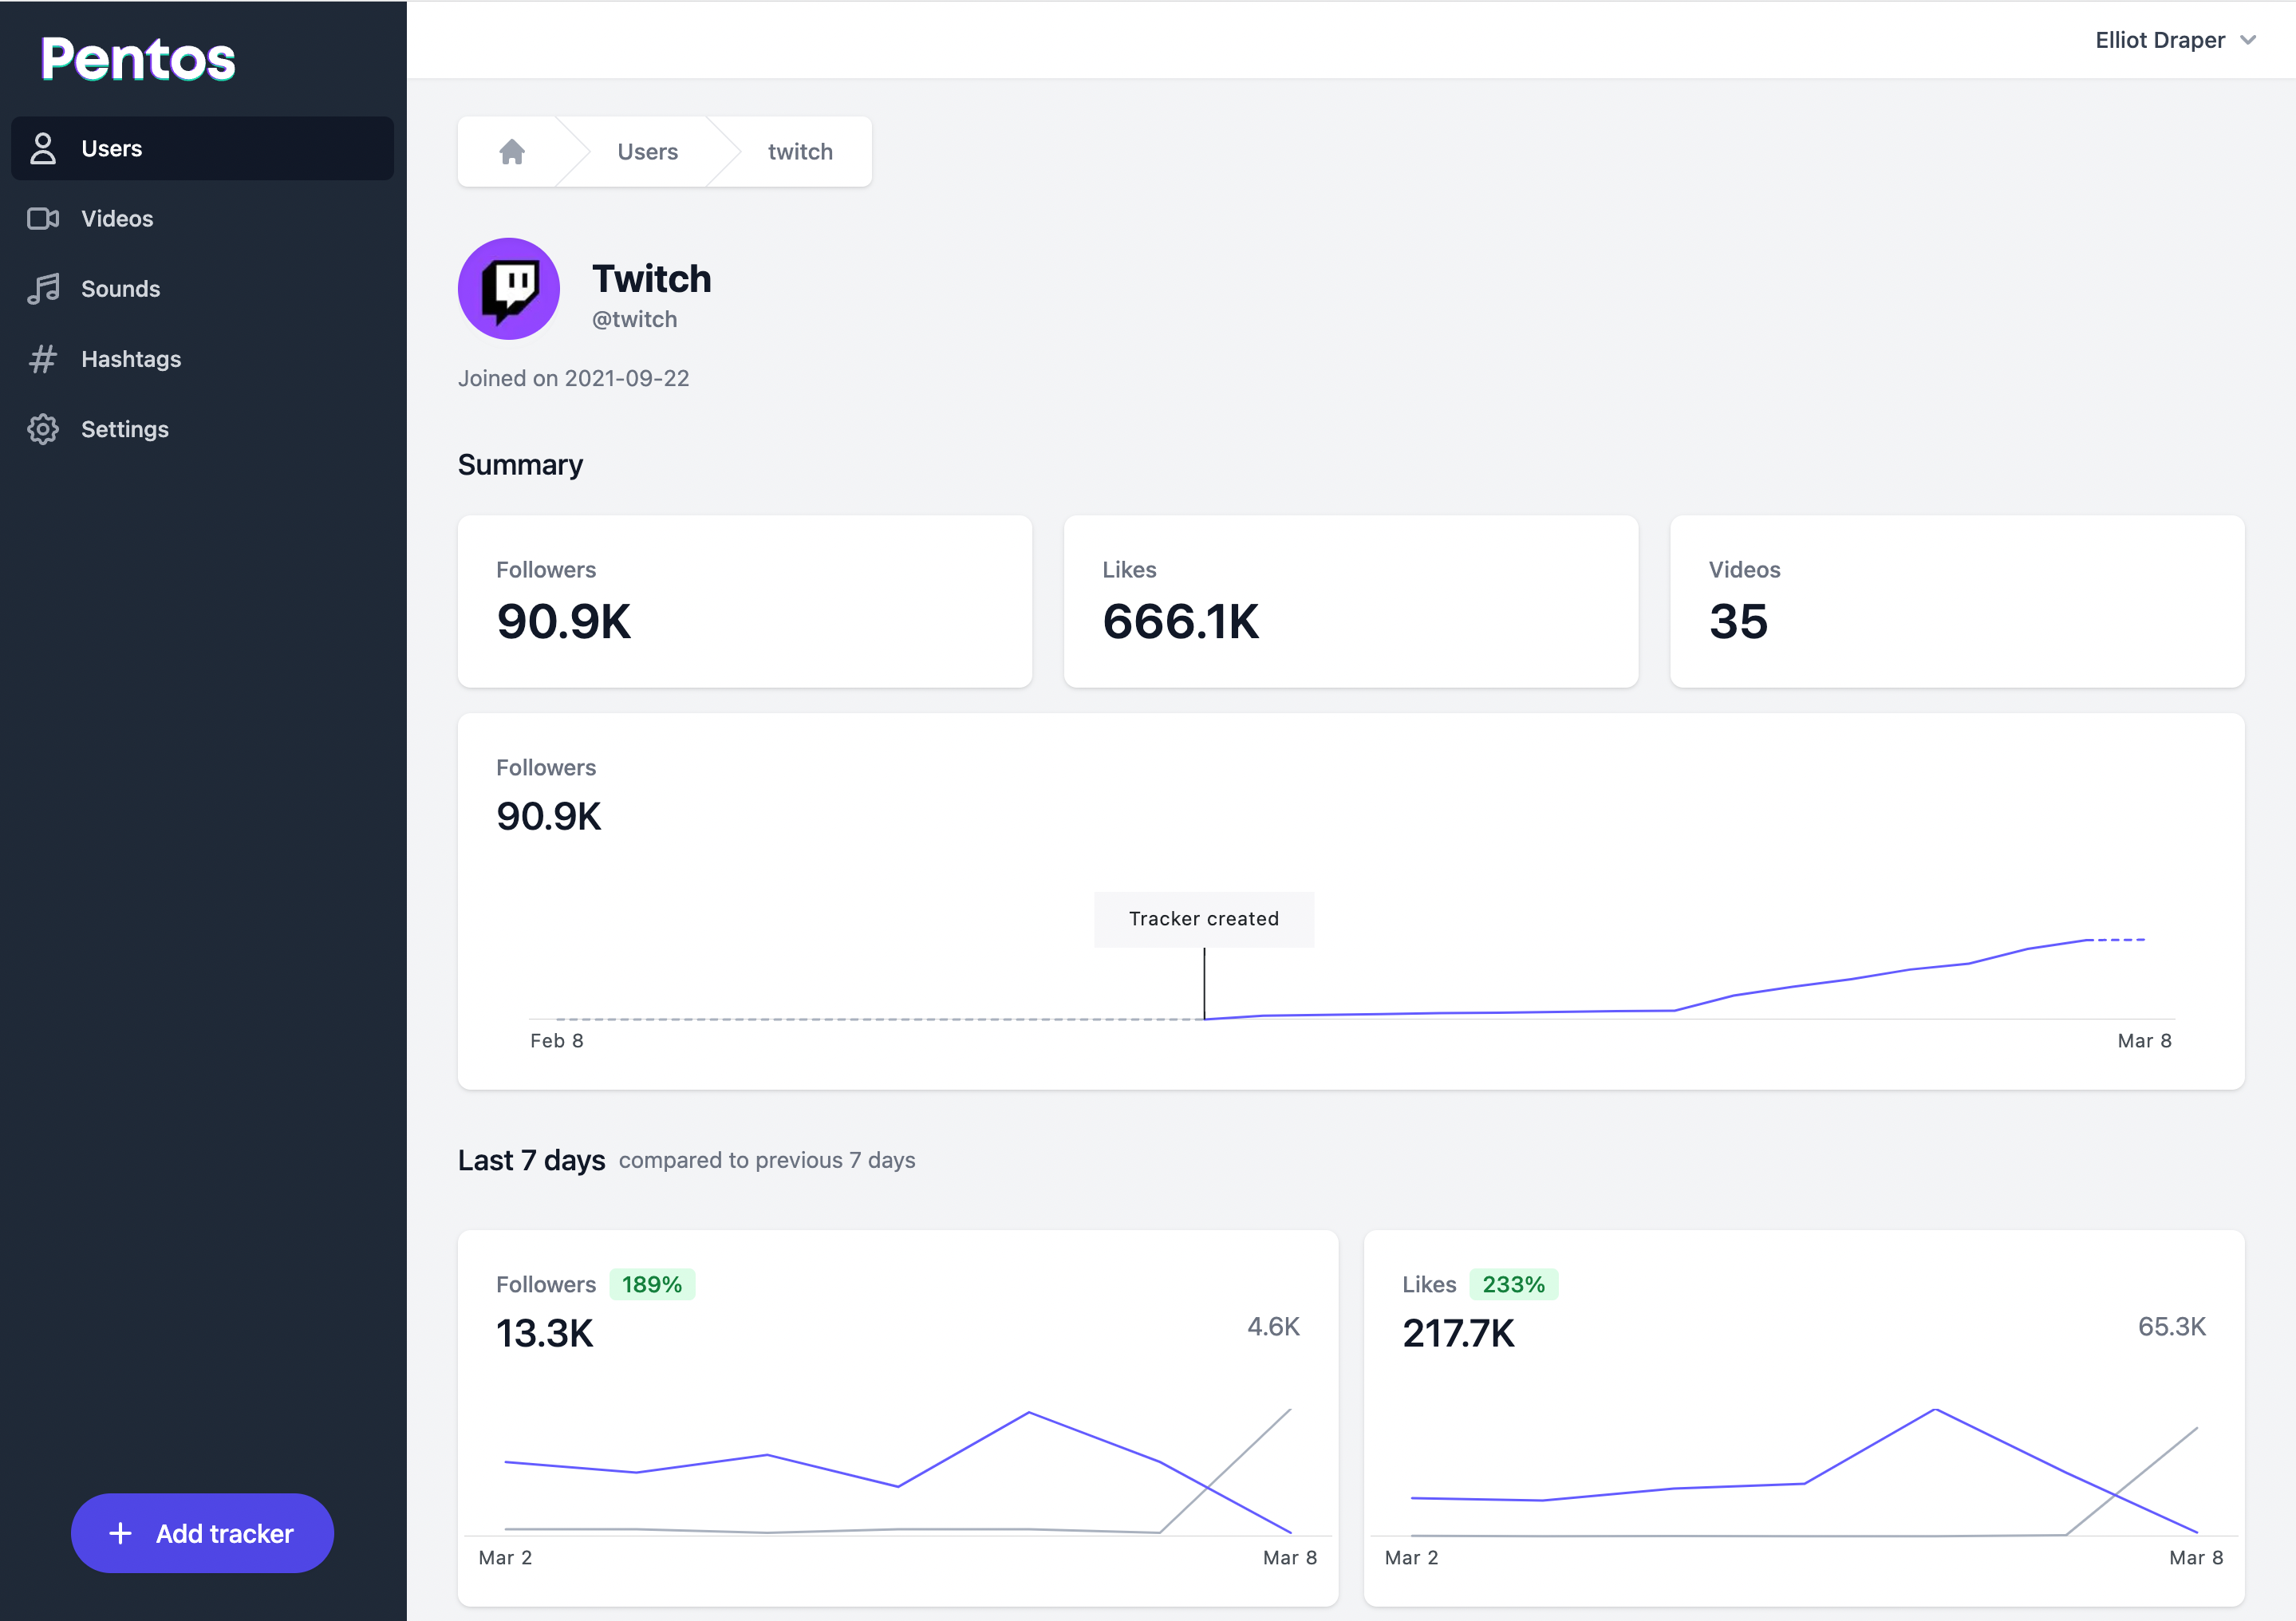Image resolution: width=2296 pixels, height=1621 pixels.
Task: Click the 90.9K value in Followers chart
Action: [x=549, y=816]
